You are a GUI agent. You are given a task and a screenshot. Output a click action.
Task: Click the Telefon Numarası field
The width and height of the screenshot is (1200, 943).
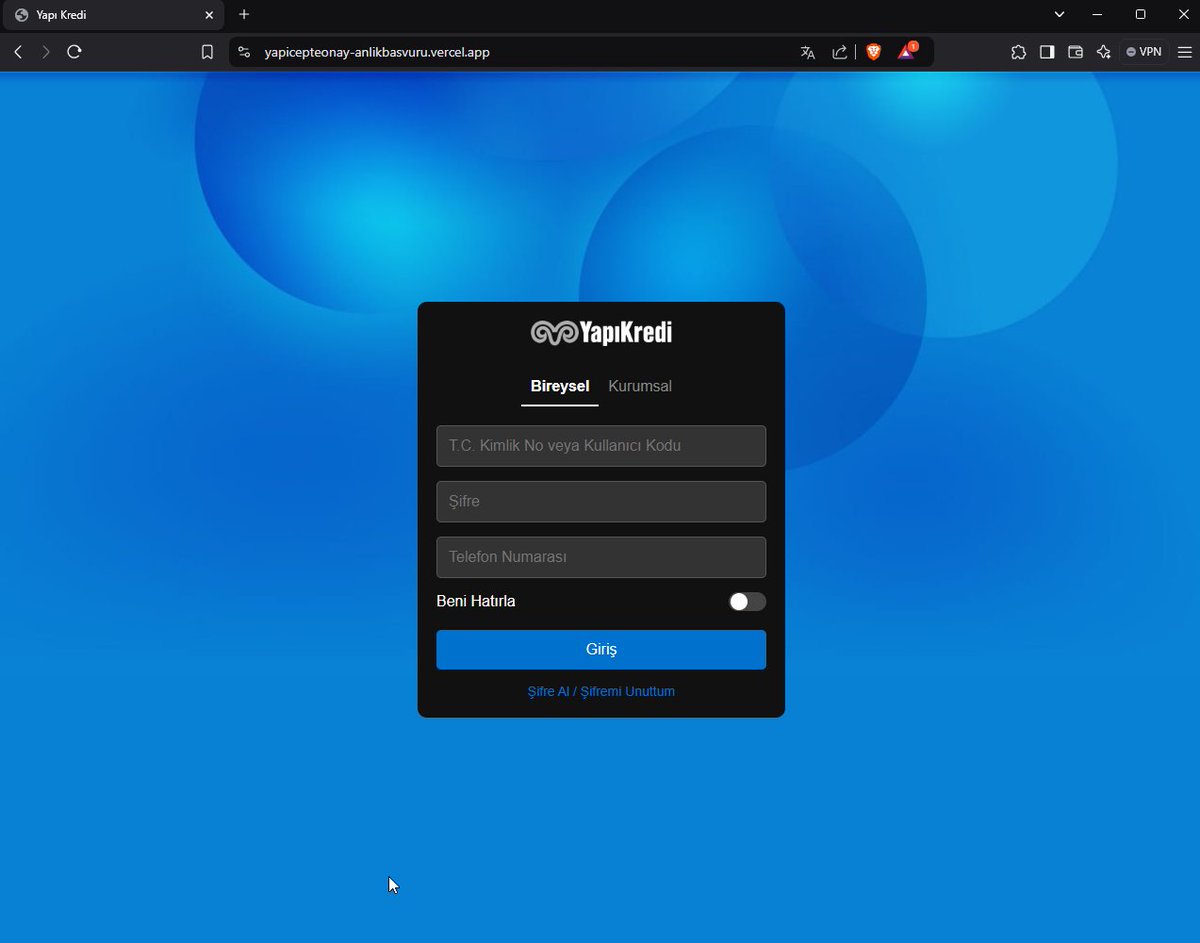pos(601,557)
